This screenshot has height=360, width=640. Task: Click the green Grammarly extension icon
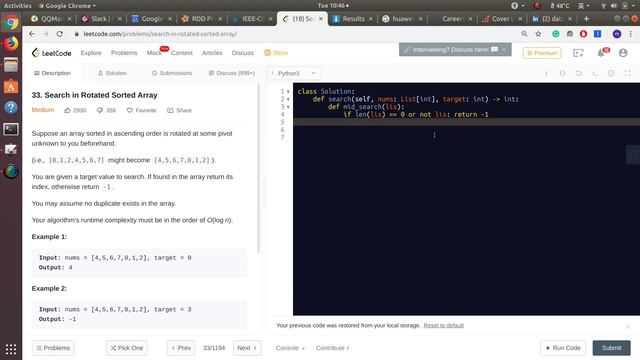(556, 34)
